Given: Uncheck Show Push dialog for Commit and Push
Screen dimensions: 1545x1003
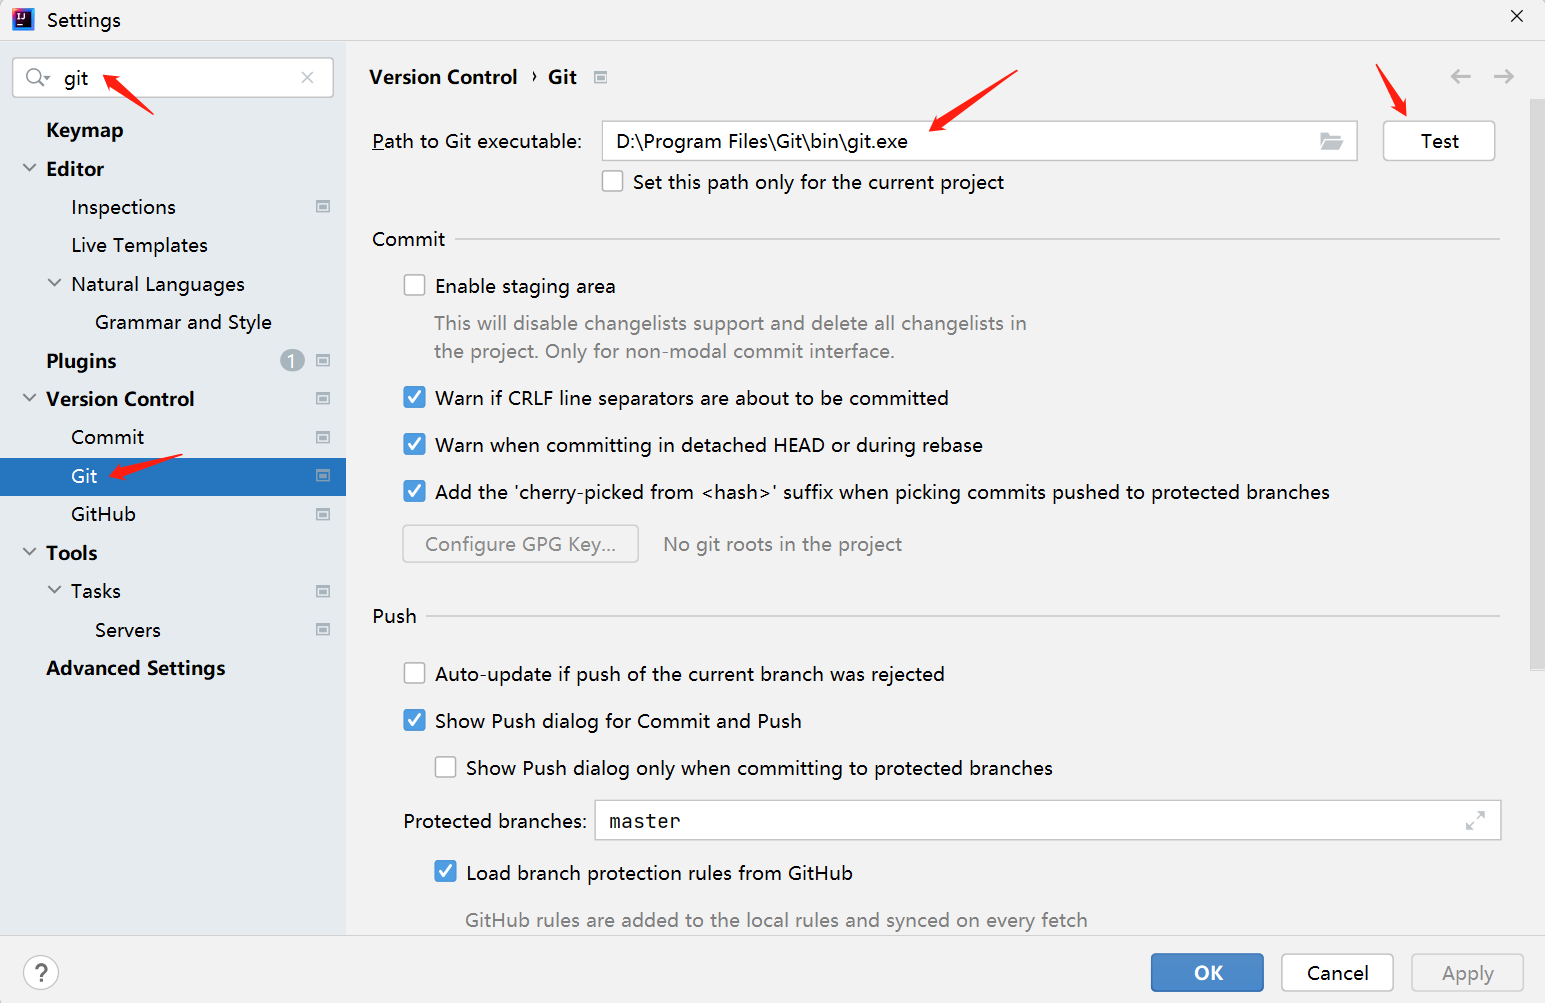Looking at the screenshot, I should pos(414,720).
